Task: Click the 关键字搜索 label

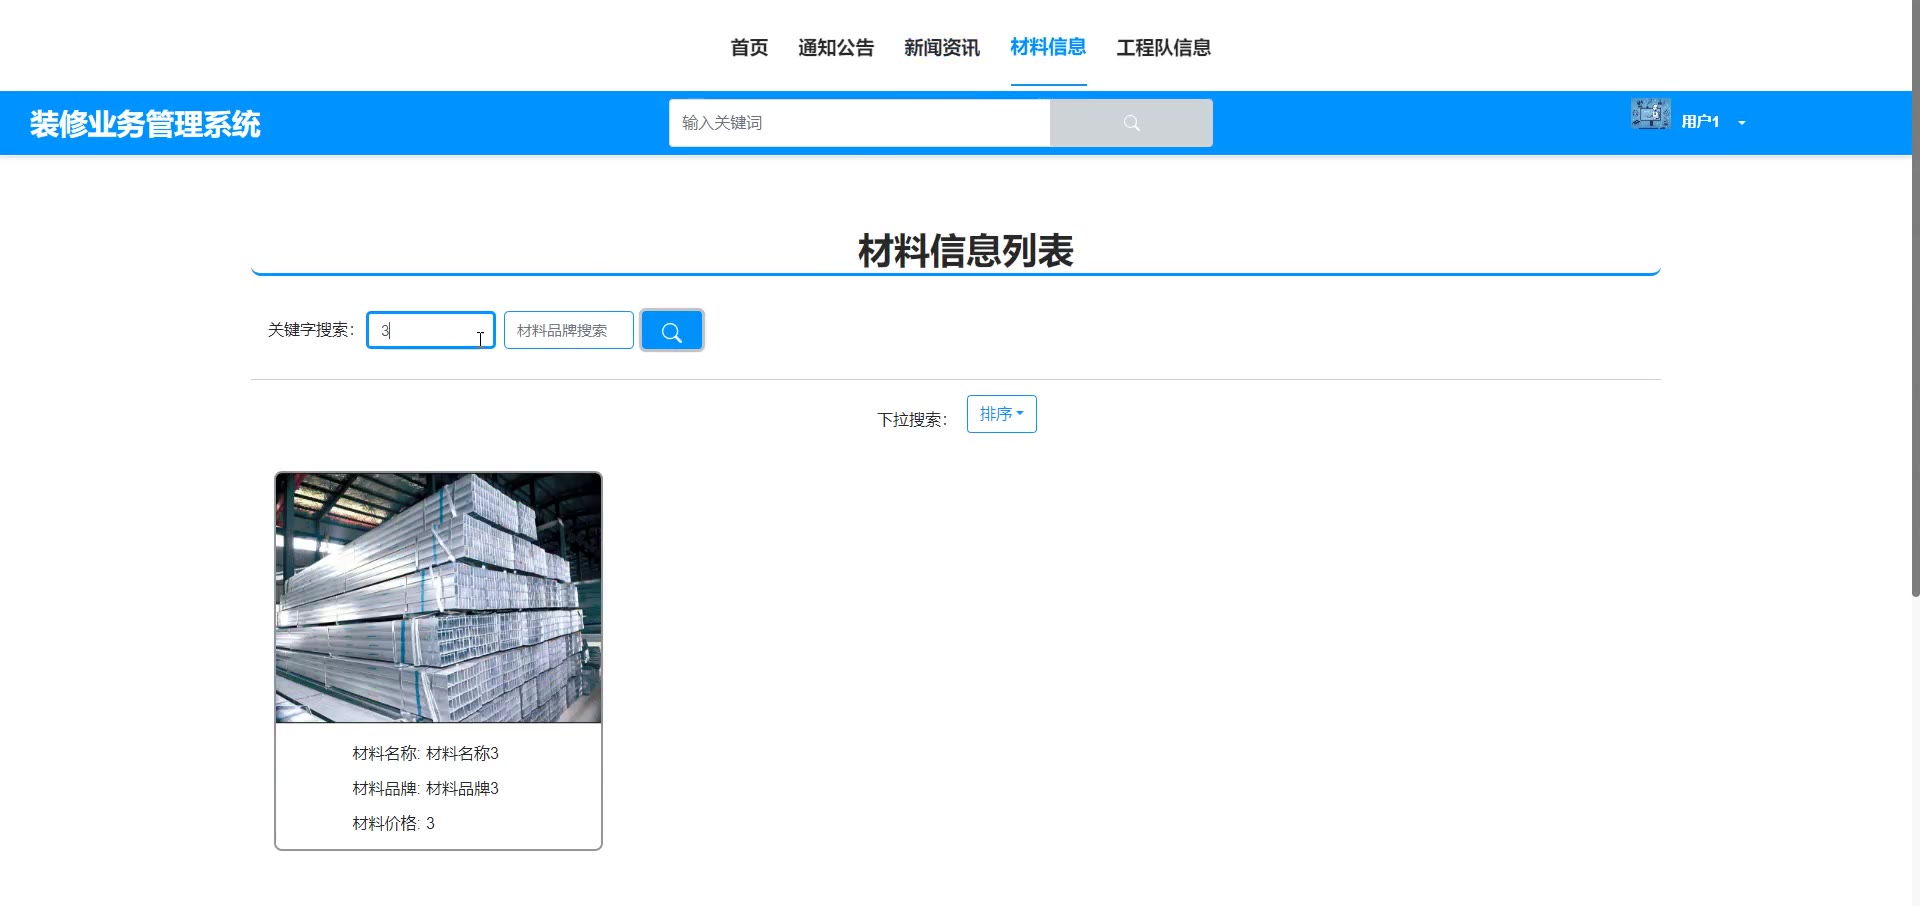Action: [x=311, y=330]
